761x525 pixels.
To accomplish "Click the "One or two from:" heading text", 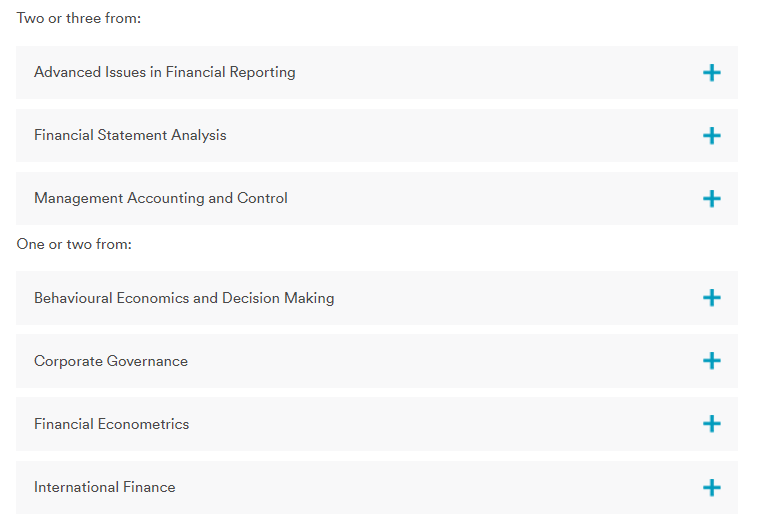I will 74,244.
